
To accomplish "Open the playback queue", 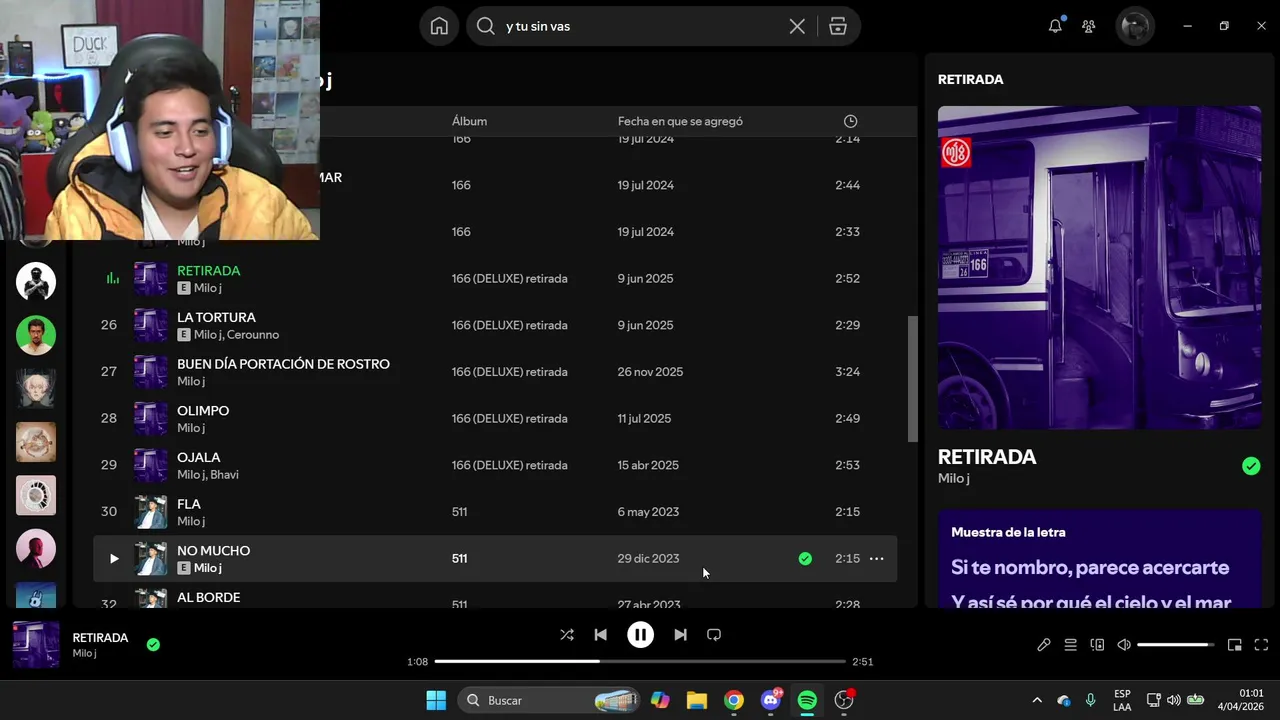I will (x=1070, y=645).
